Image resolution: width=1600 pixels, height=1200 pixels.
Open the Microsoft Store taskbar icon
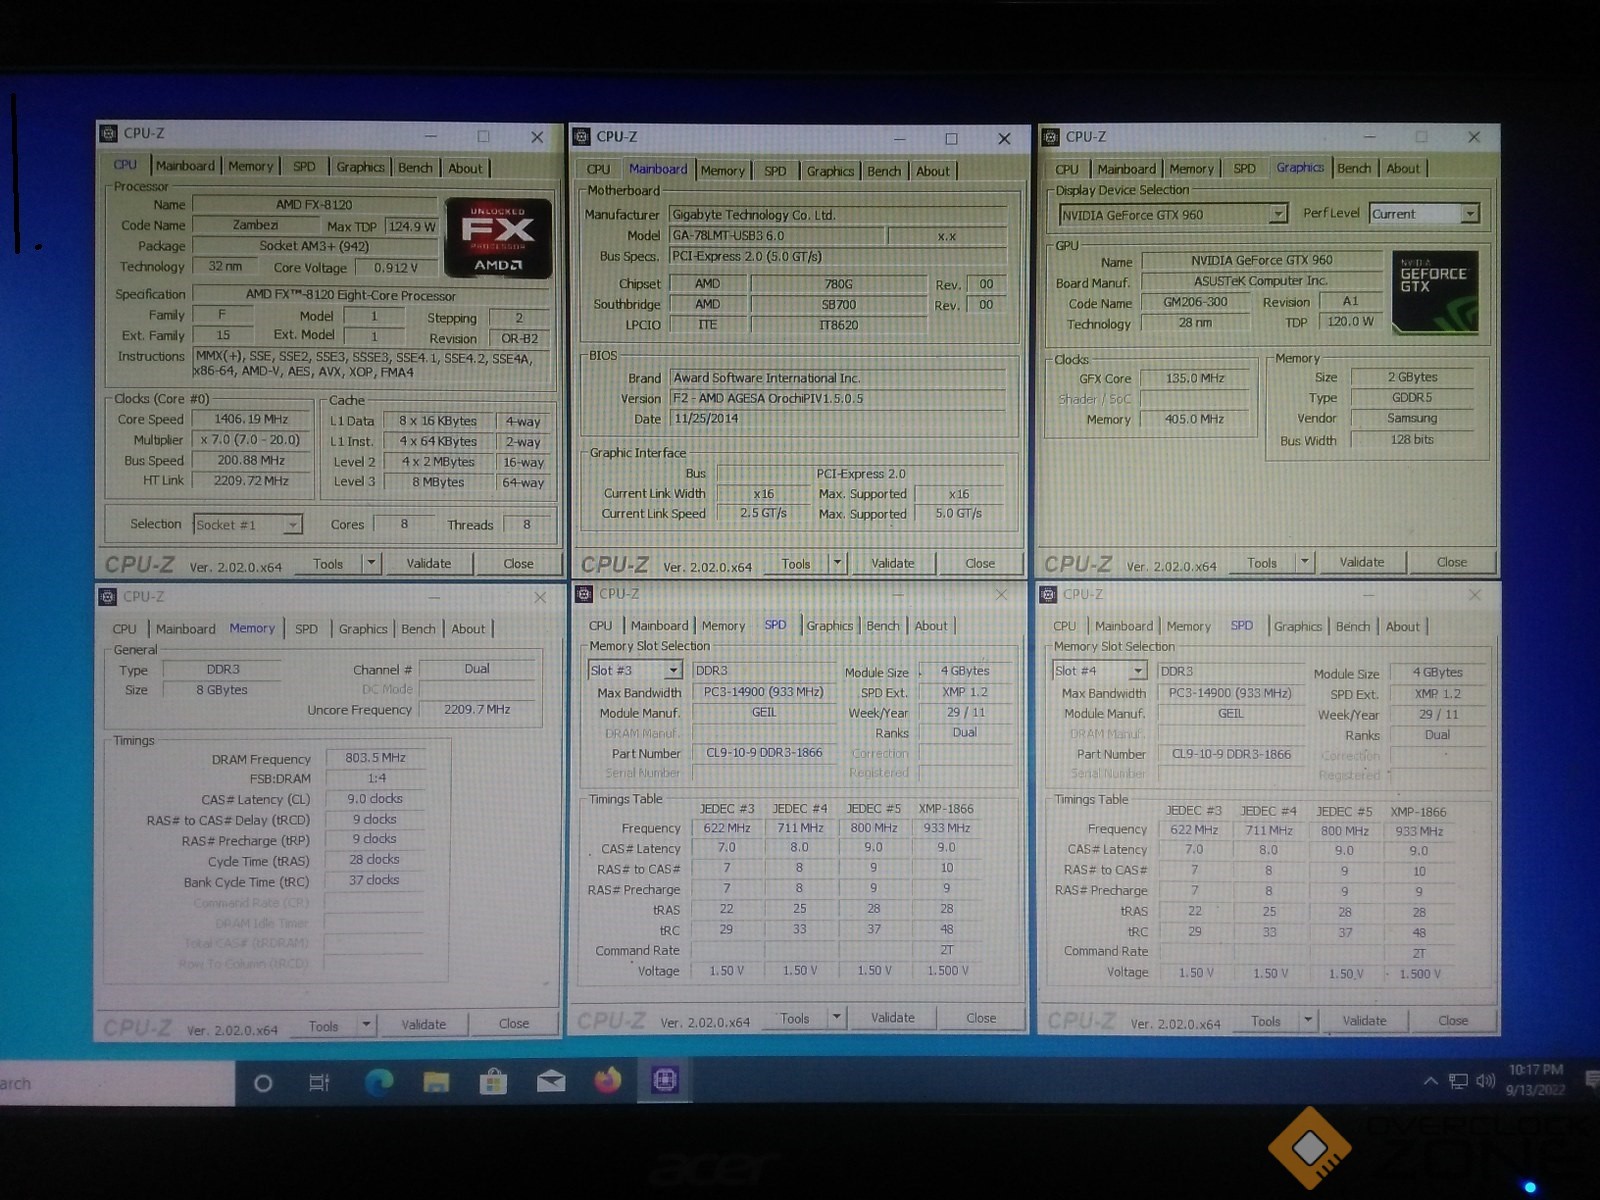click(x=493, y=1082)
